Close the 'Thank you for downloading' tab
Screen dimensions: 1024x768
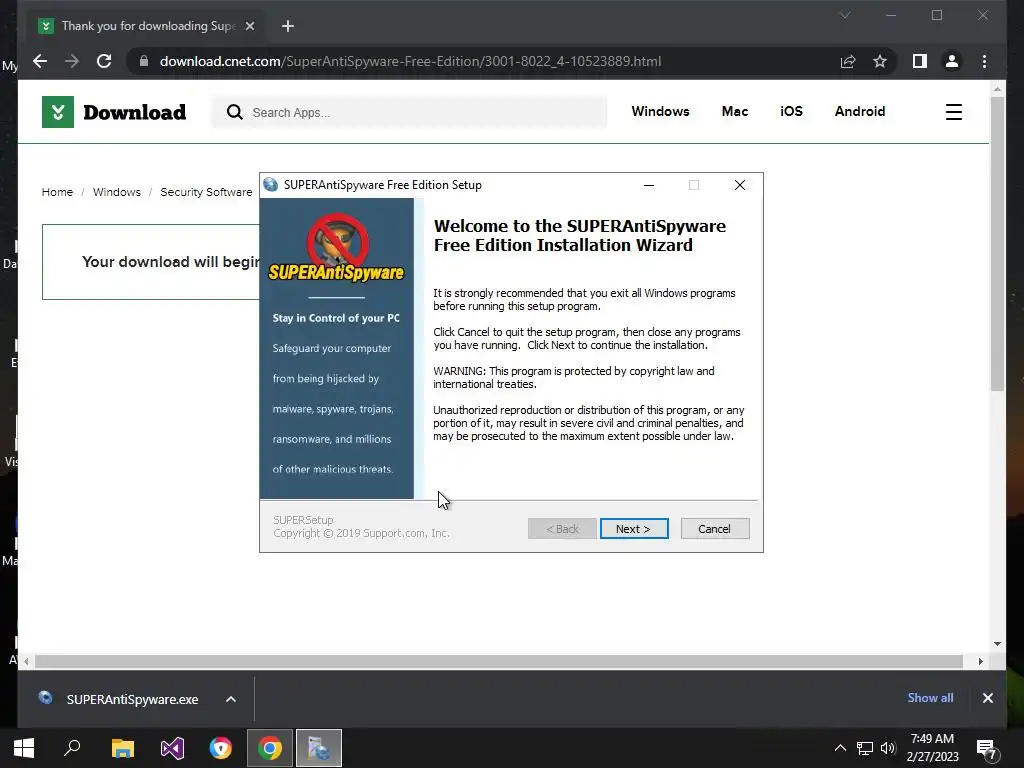249,26
